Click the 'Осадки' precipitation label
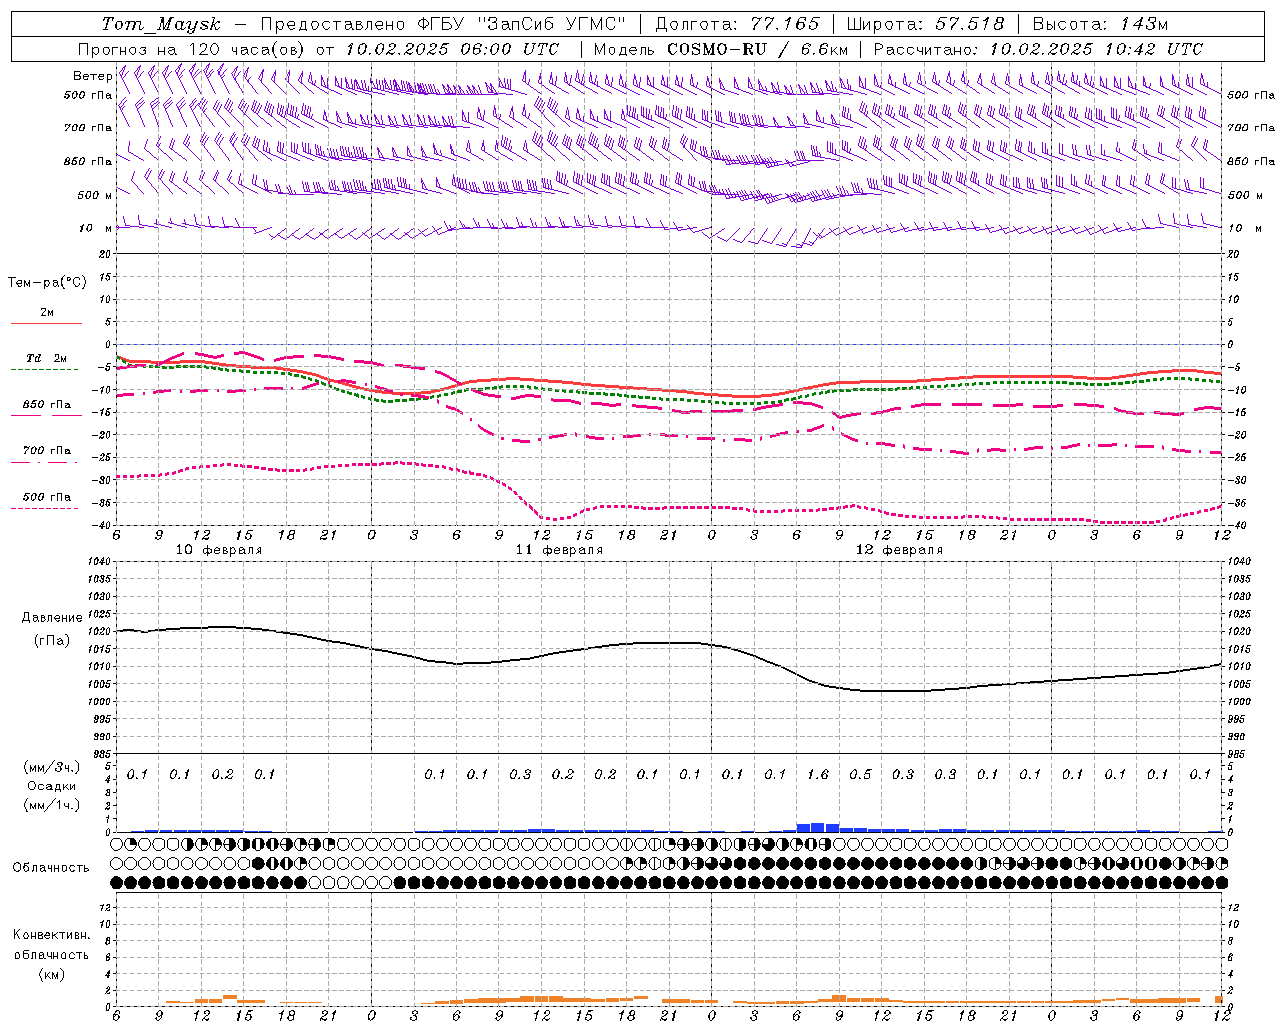This screenshot has height=1024, width=1280. 52,786
